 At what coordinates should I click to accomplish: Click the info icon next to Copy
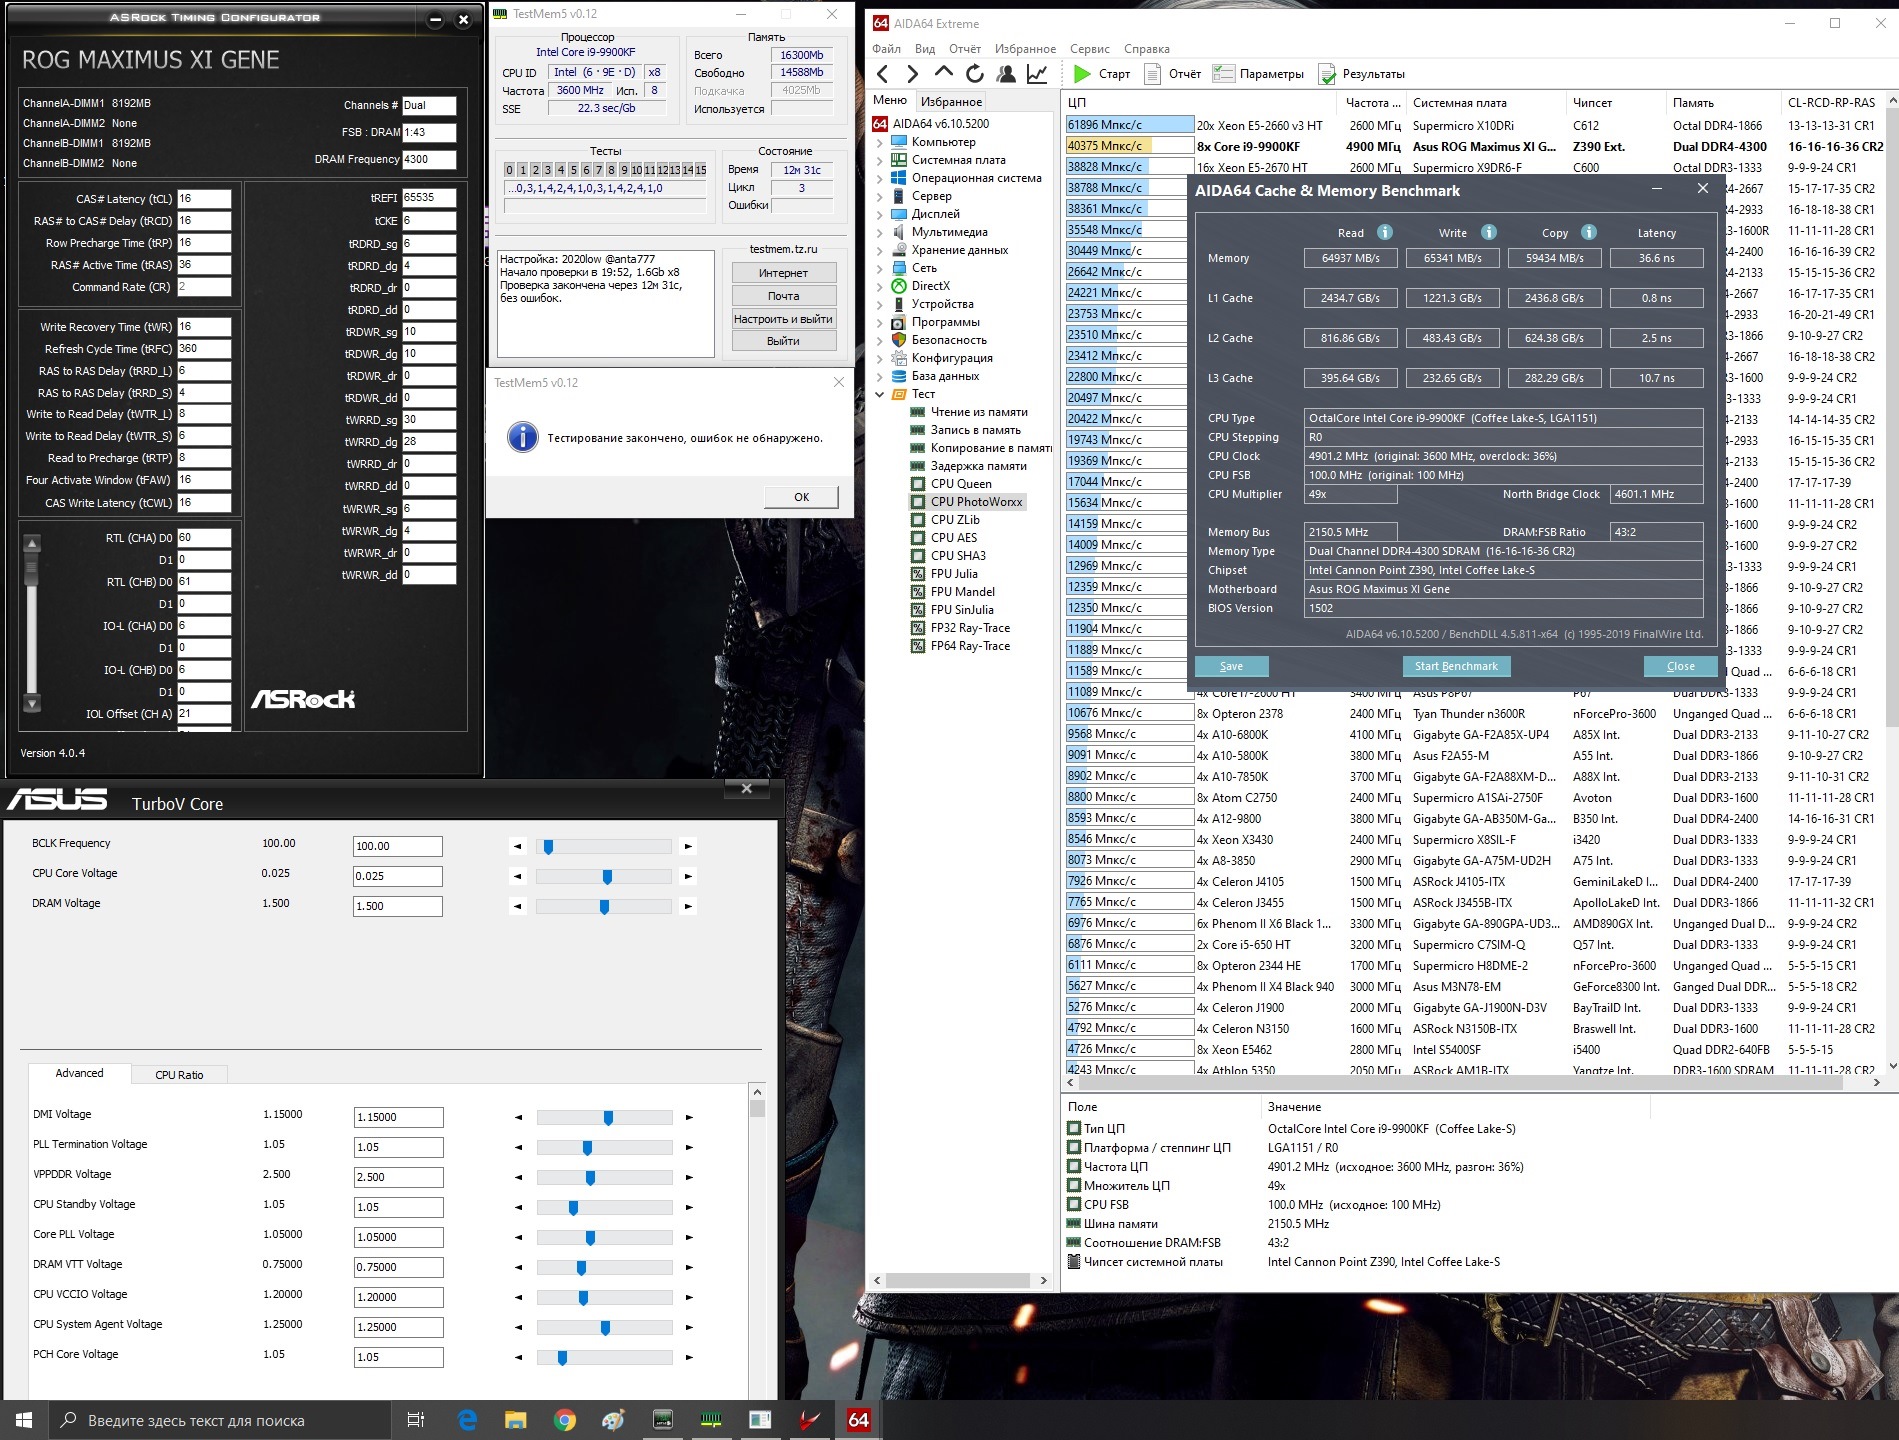(1588, 232)
